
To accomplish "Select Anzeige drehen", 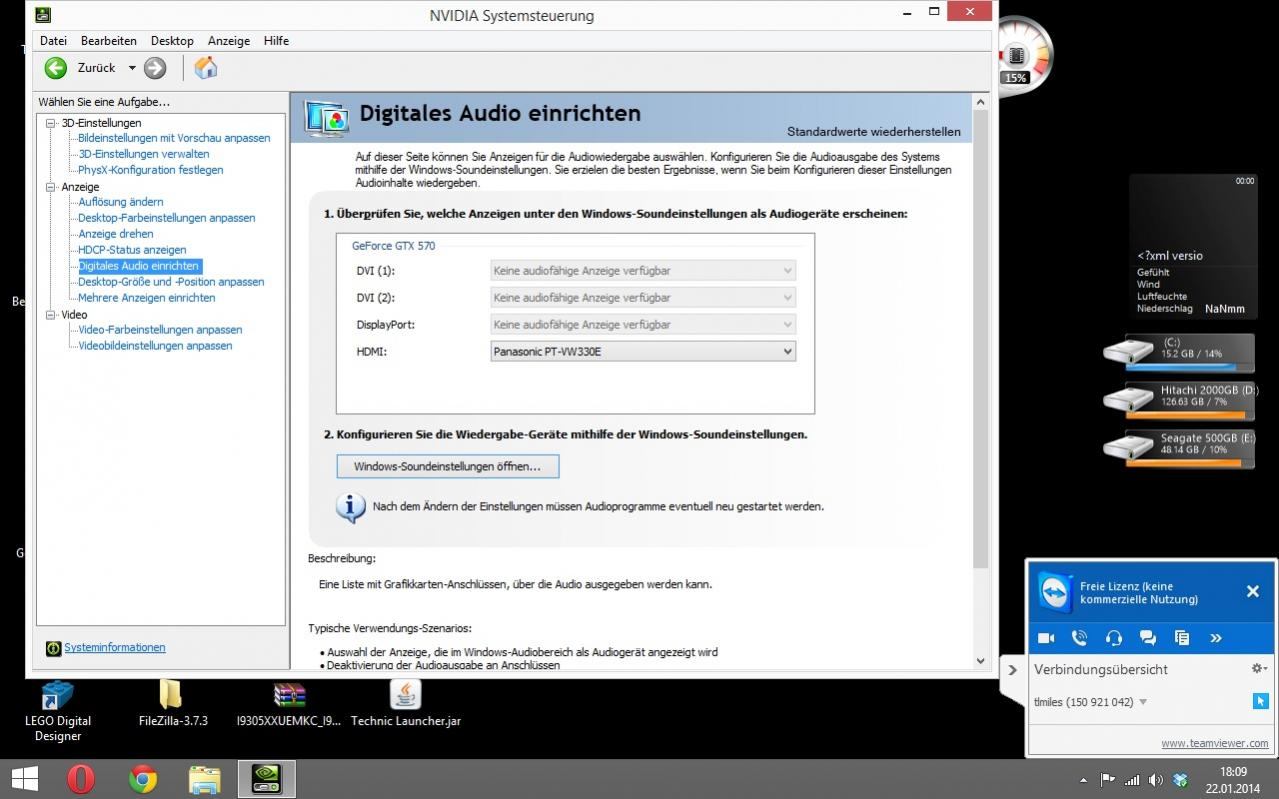I will pos(116,234).
